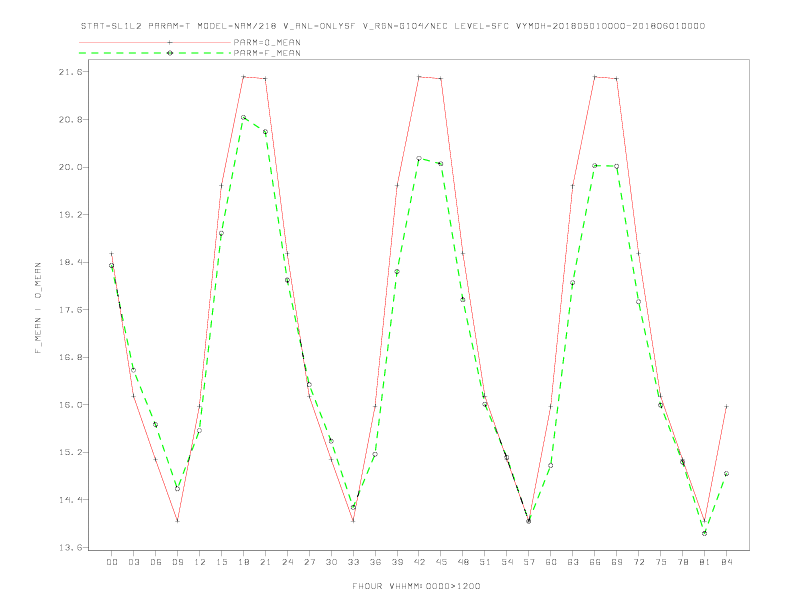This screenshot has height=612, width=792.
Task: Click the 75 forecast hour tick label
Action: [661, 562]
